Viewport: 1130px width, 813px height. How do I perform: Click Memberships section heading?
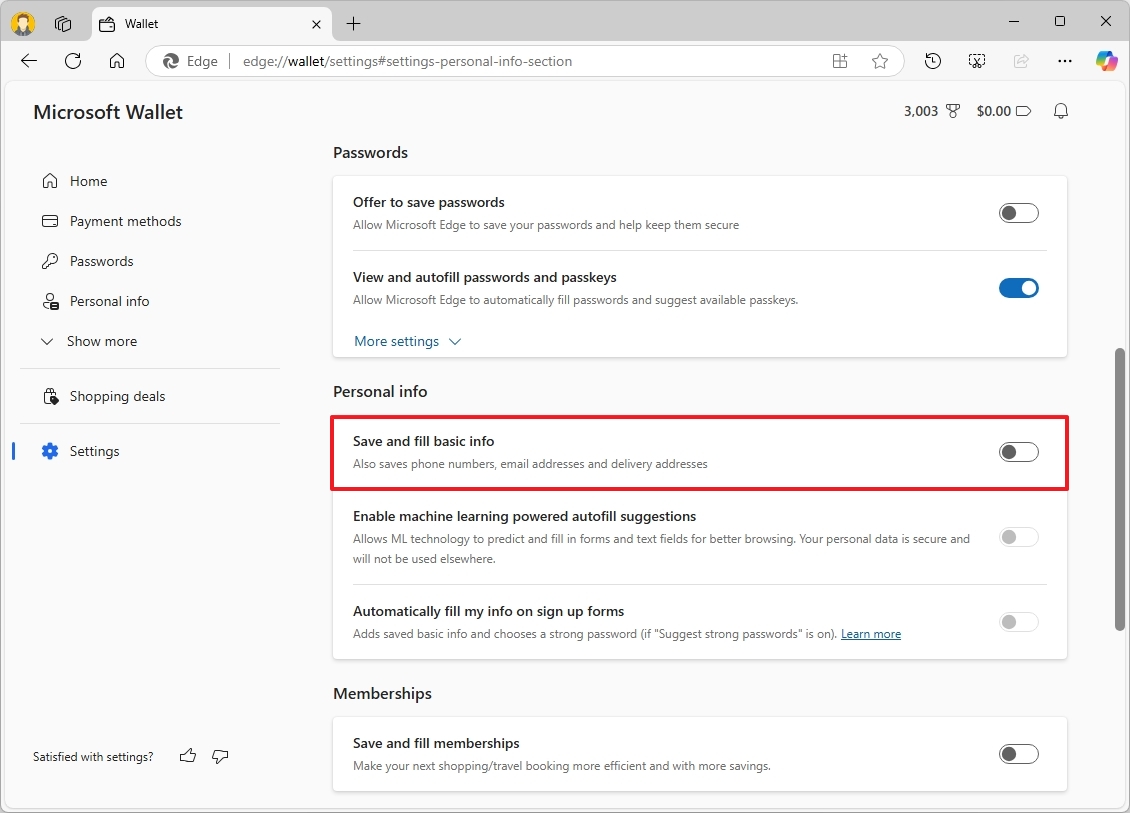pyautogui.click(x=382, y=693)
